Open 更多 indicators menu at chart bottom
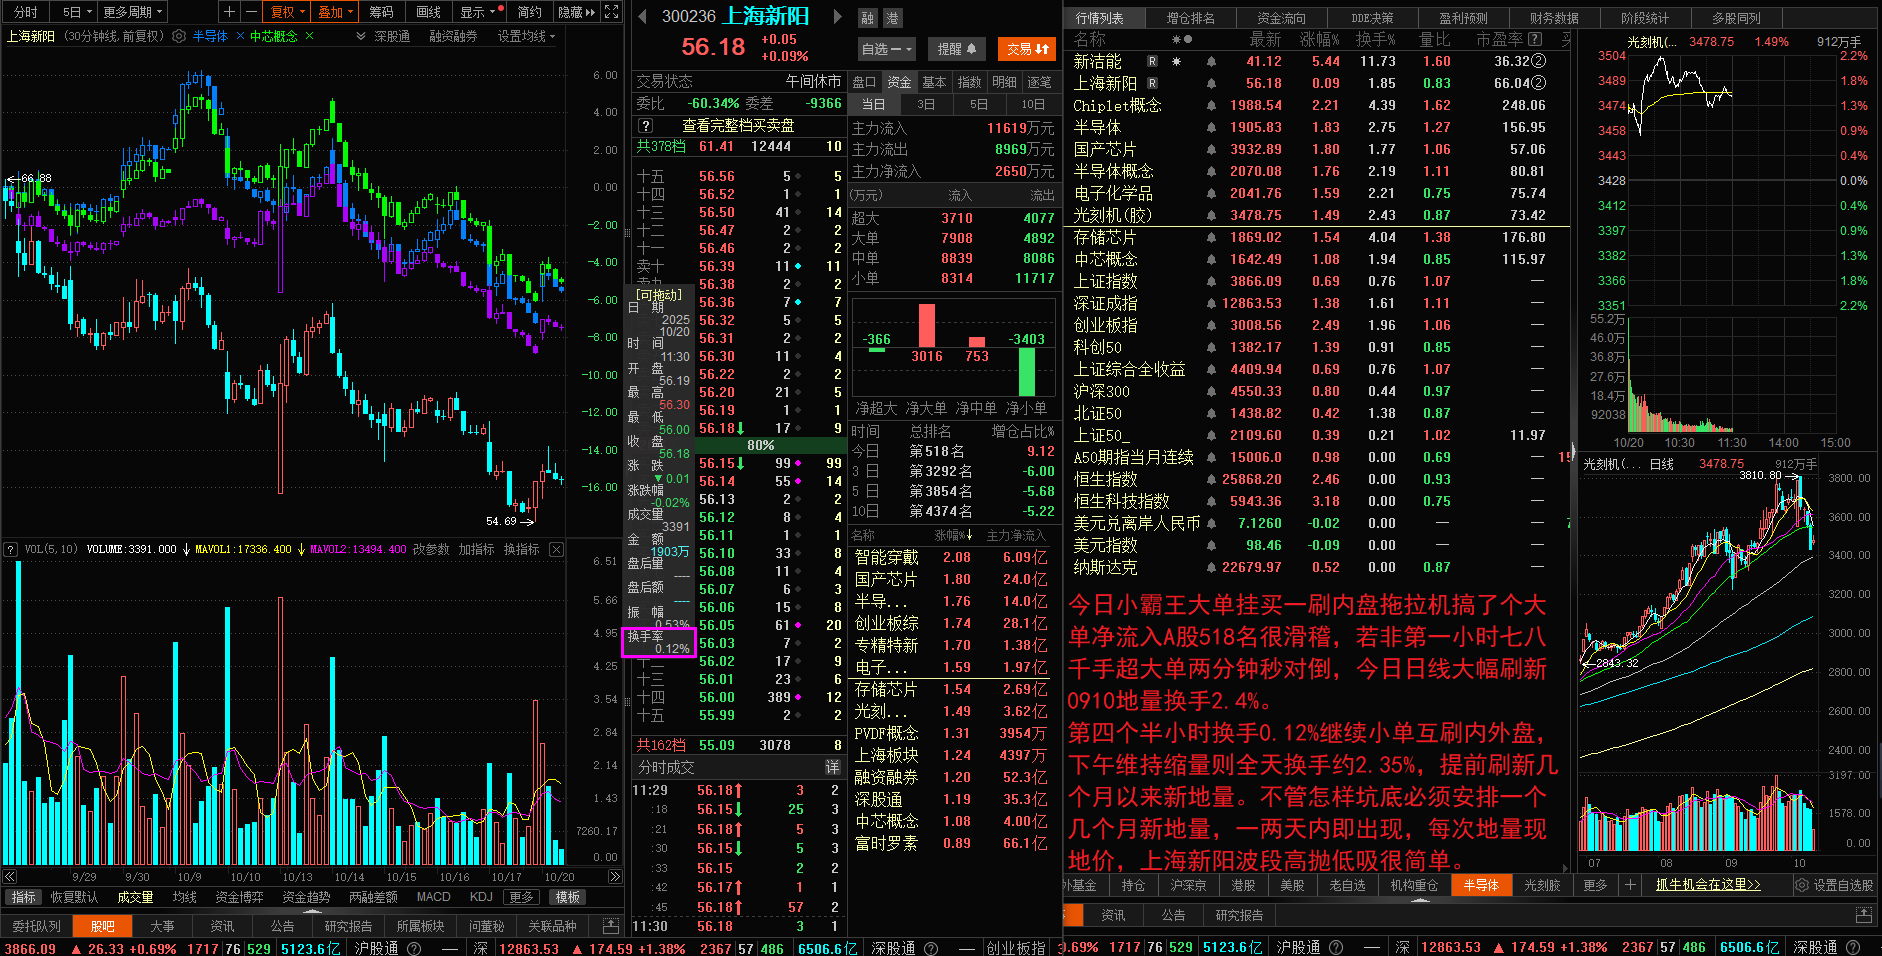Image resolution: width=1882 pixels, height=956 pixels. pos(521,897)
